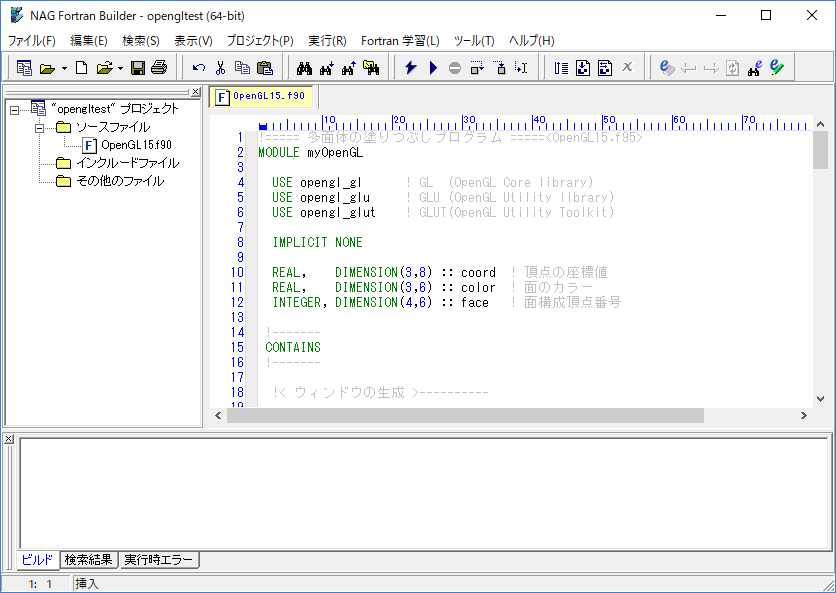Click the editor vertical scrollbar down arrow
Image resolution: width=836 pixels, height=593 pixels.
click(x=820, y=398)
